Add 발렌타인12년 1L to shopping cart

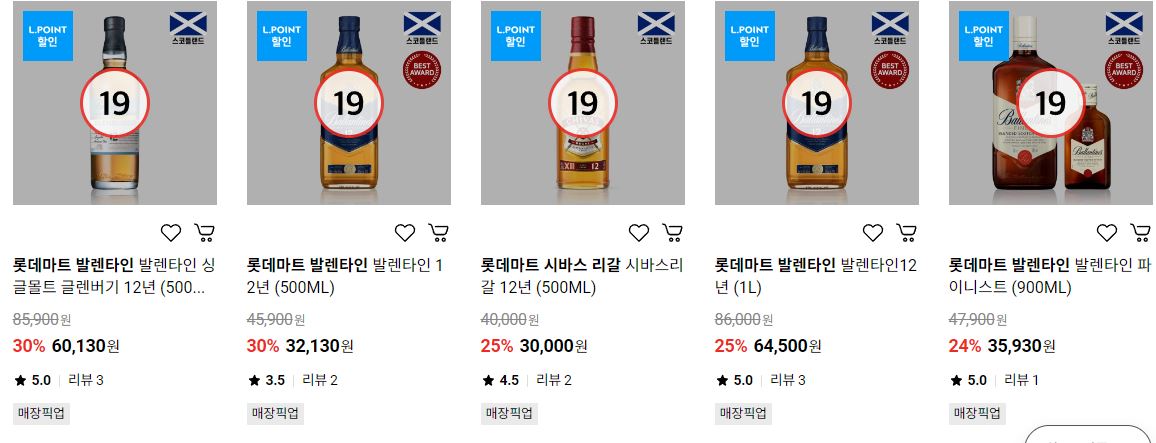pos(907,233)
